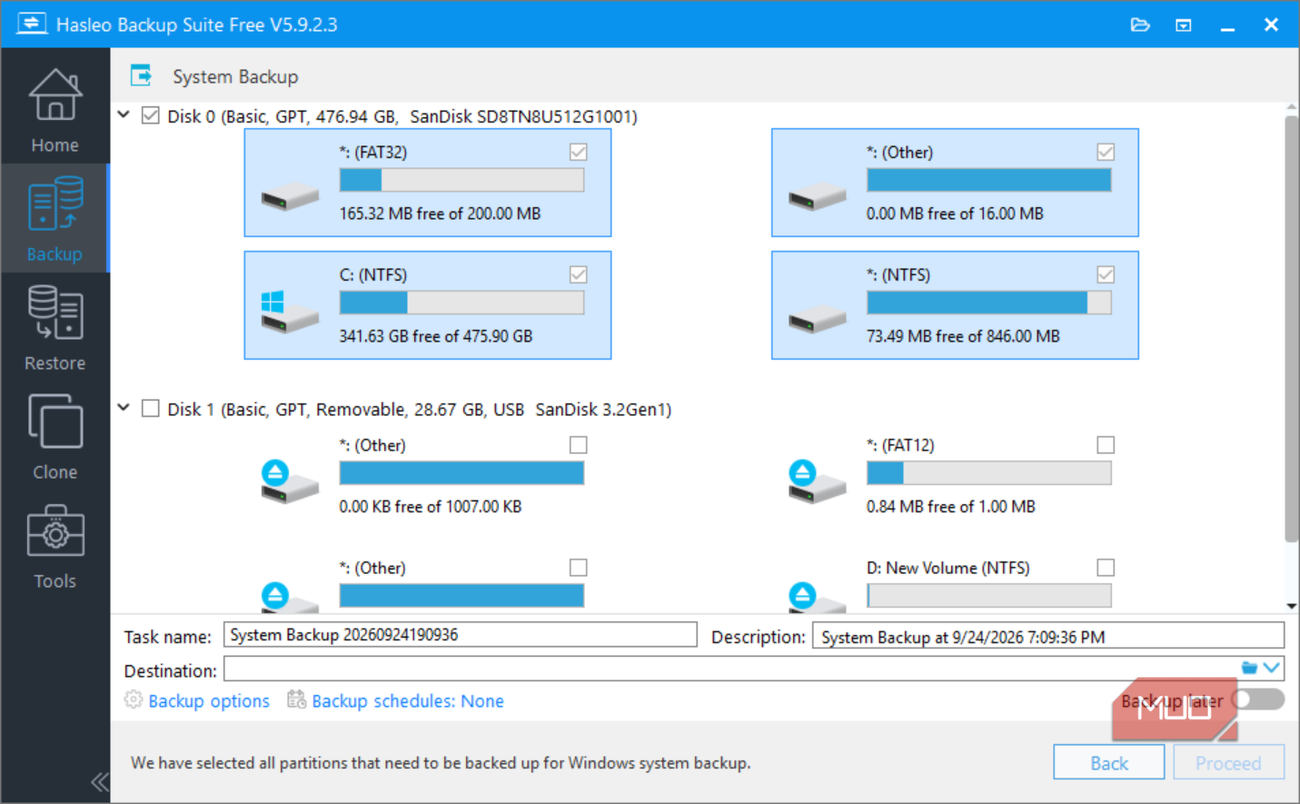1300x804 pixels.
Task: Click the Back button
Action: [x=1109, y=763]
